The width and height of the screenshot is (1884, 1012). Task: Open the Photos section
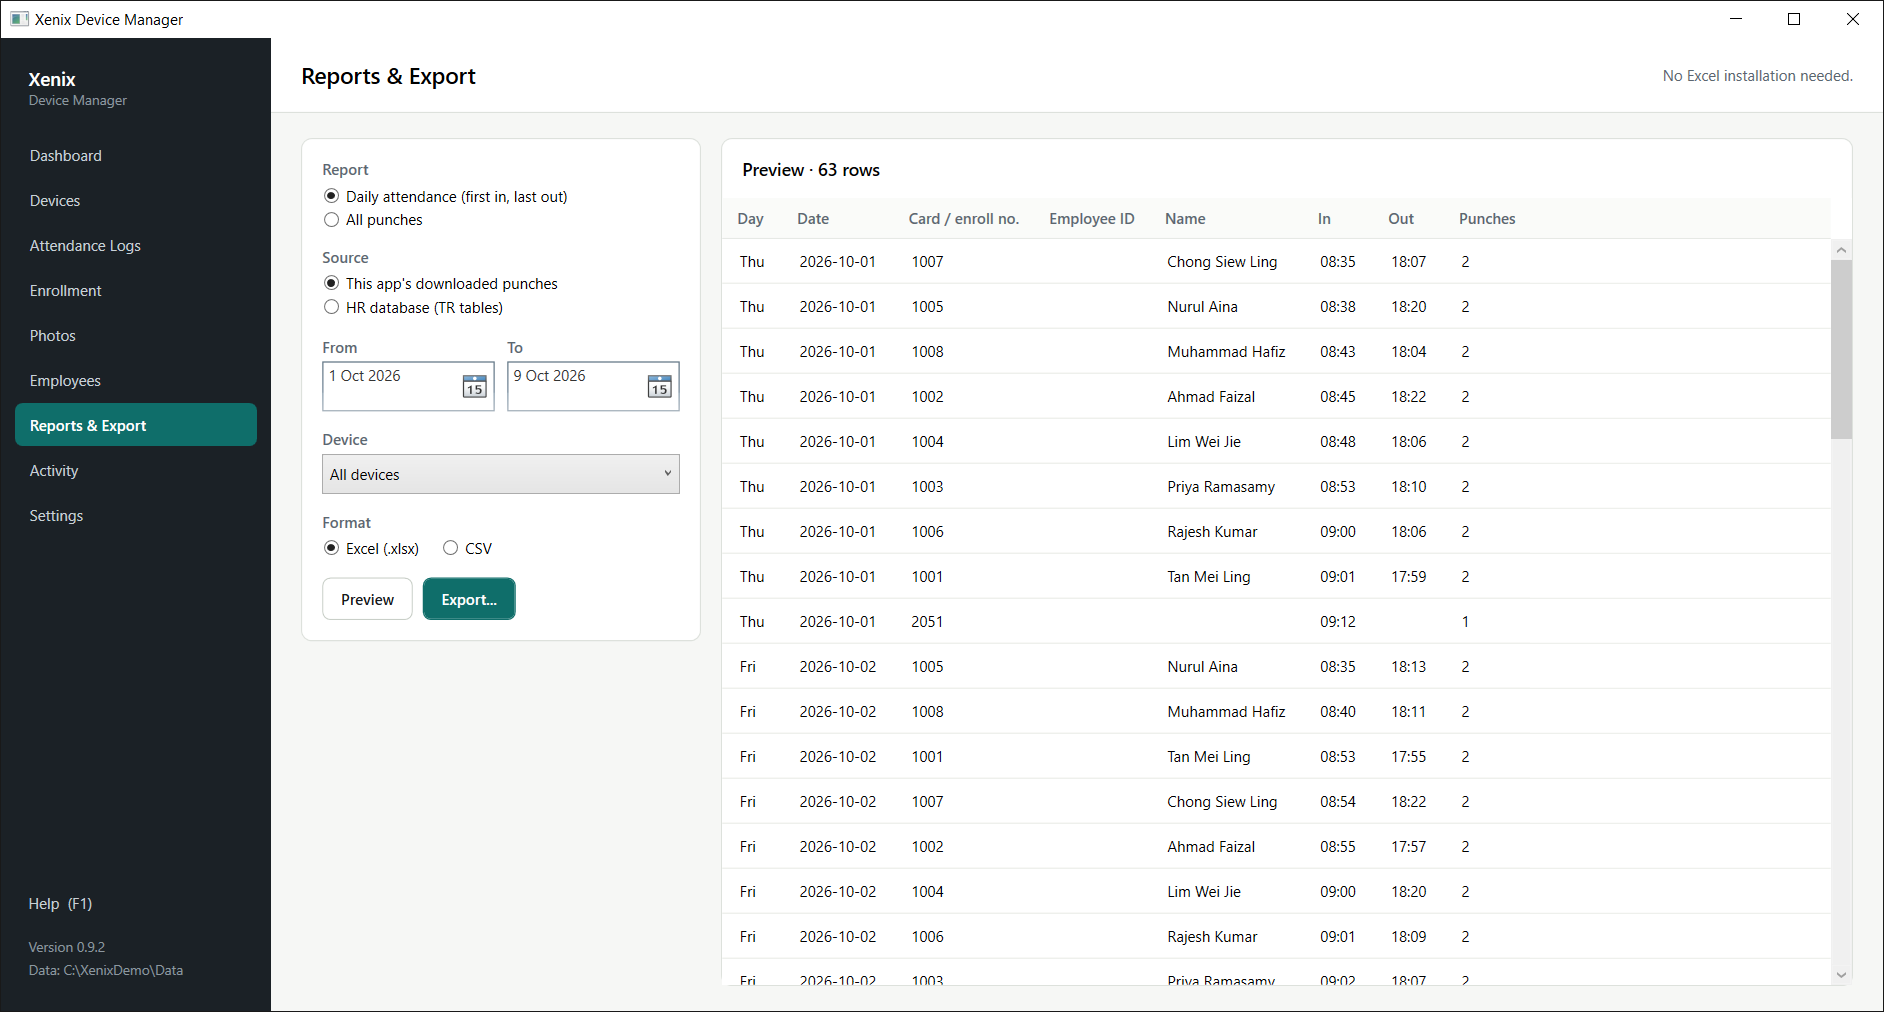(x=136, y=336)
